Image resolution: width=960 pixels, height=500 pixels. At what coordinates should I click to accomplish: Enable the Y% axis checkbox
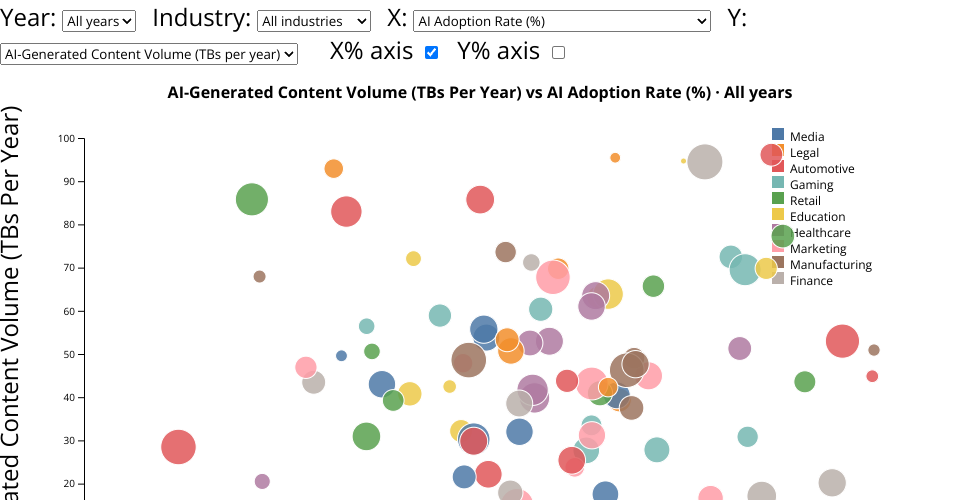tap(558, 53)
